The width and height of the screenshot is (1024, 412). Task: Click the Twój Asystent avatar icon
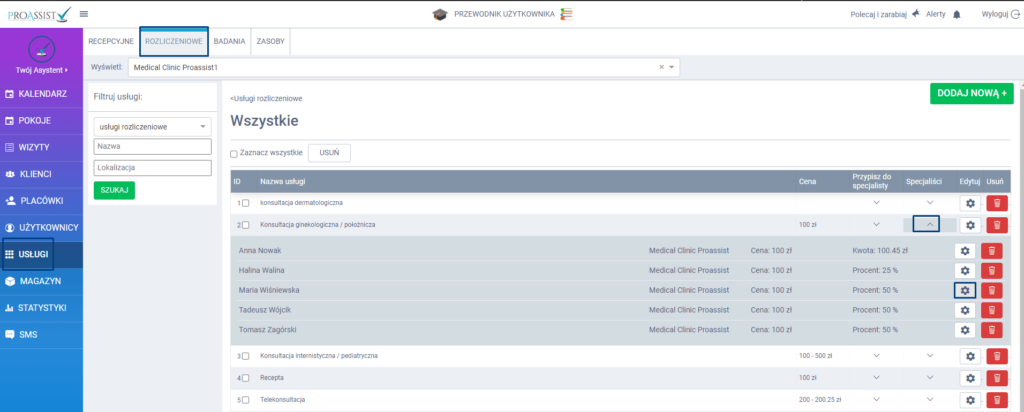tap(40, 49)
